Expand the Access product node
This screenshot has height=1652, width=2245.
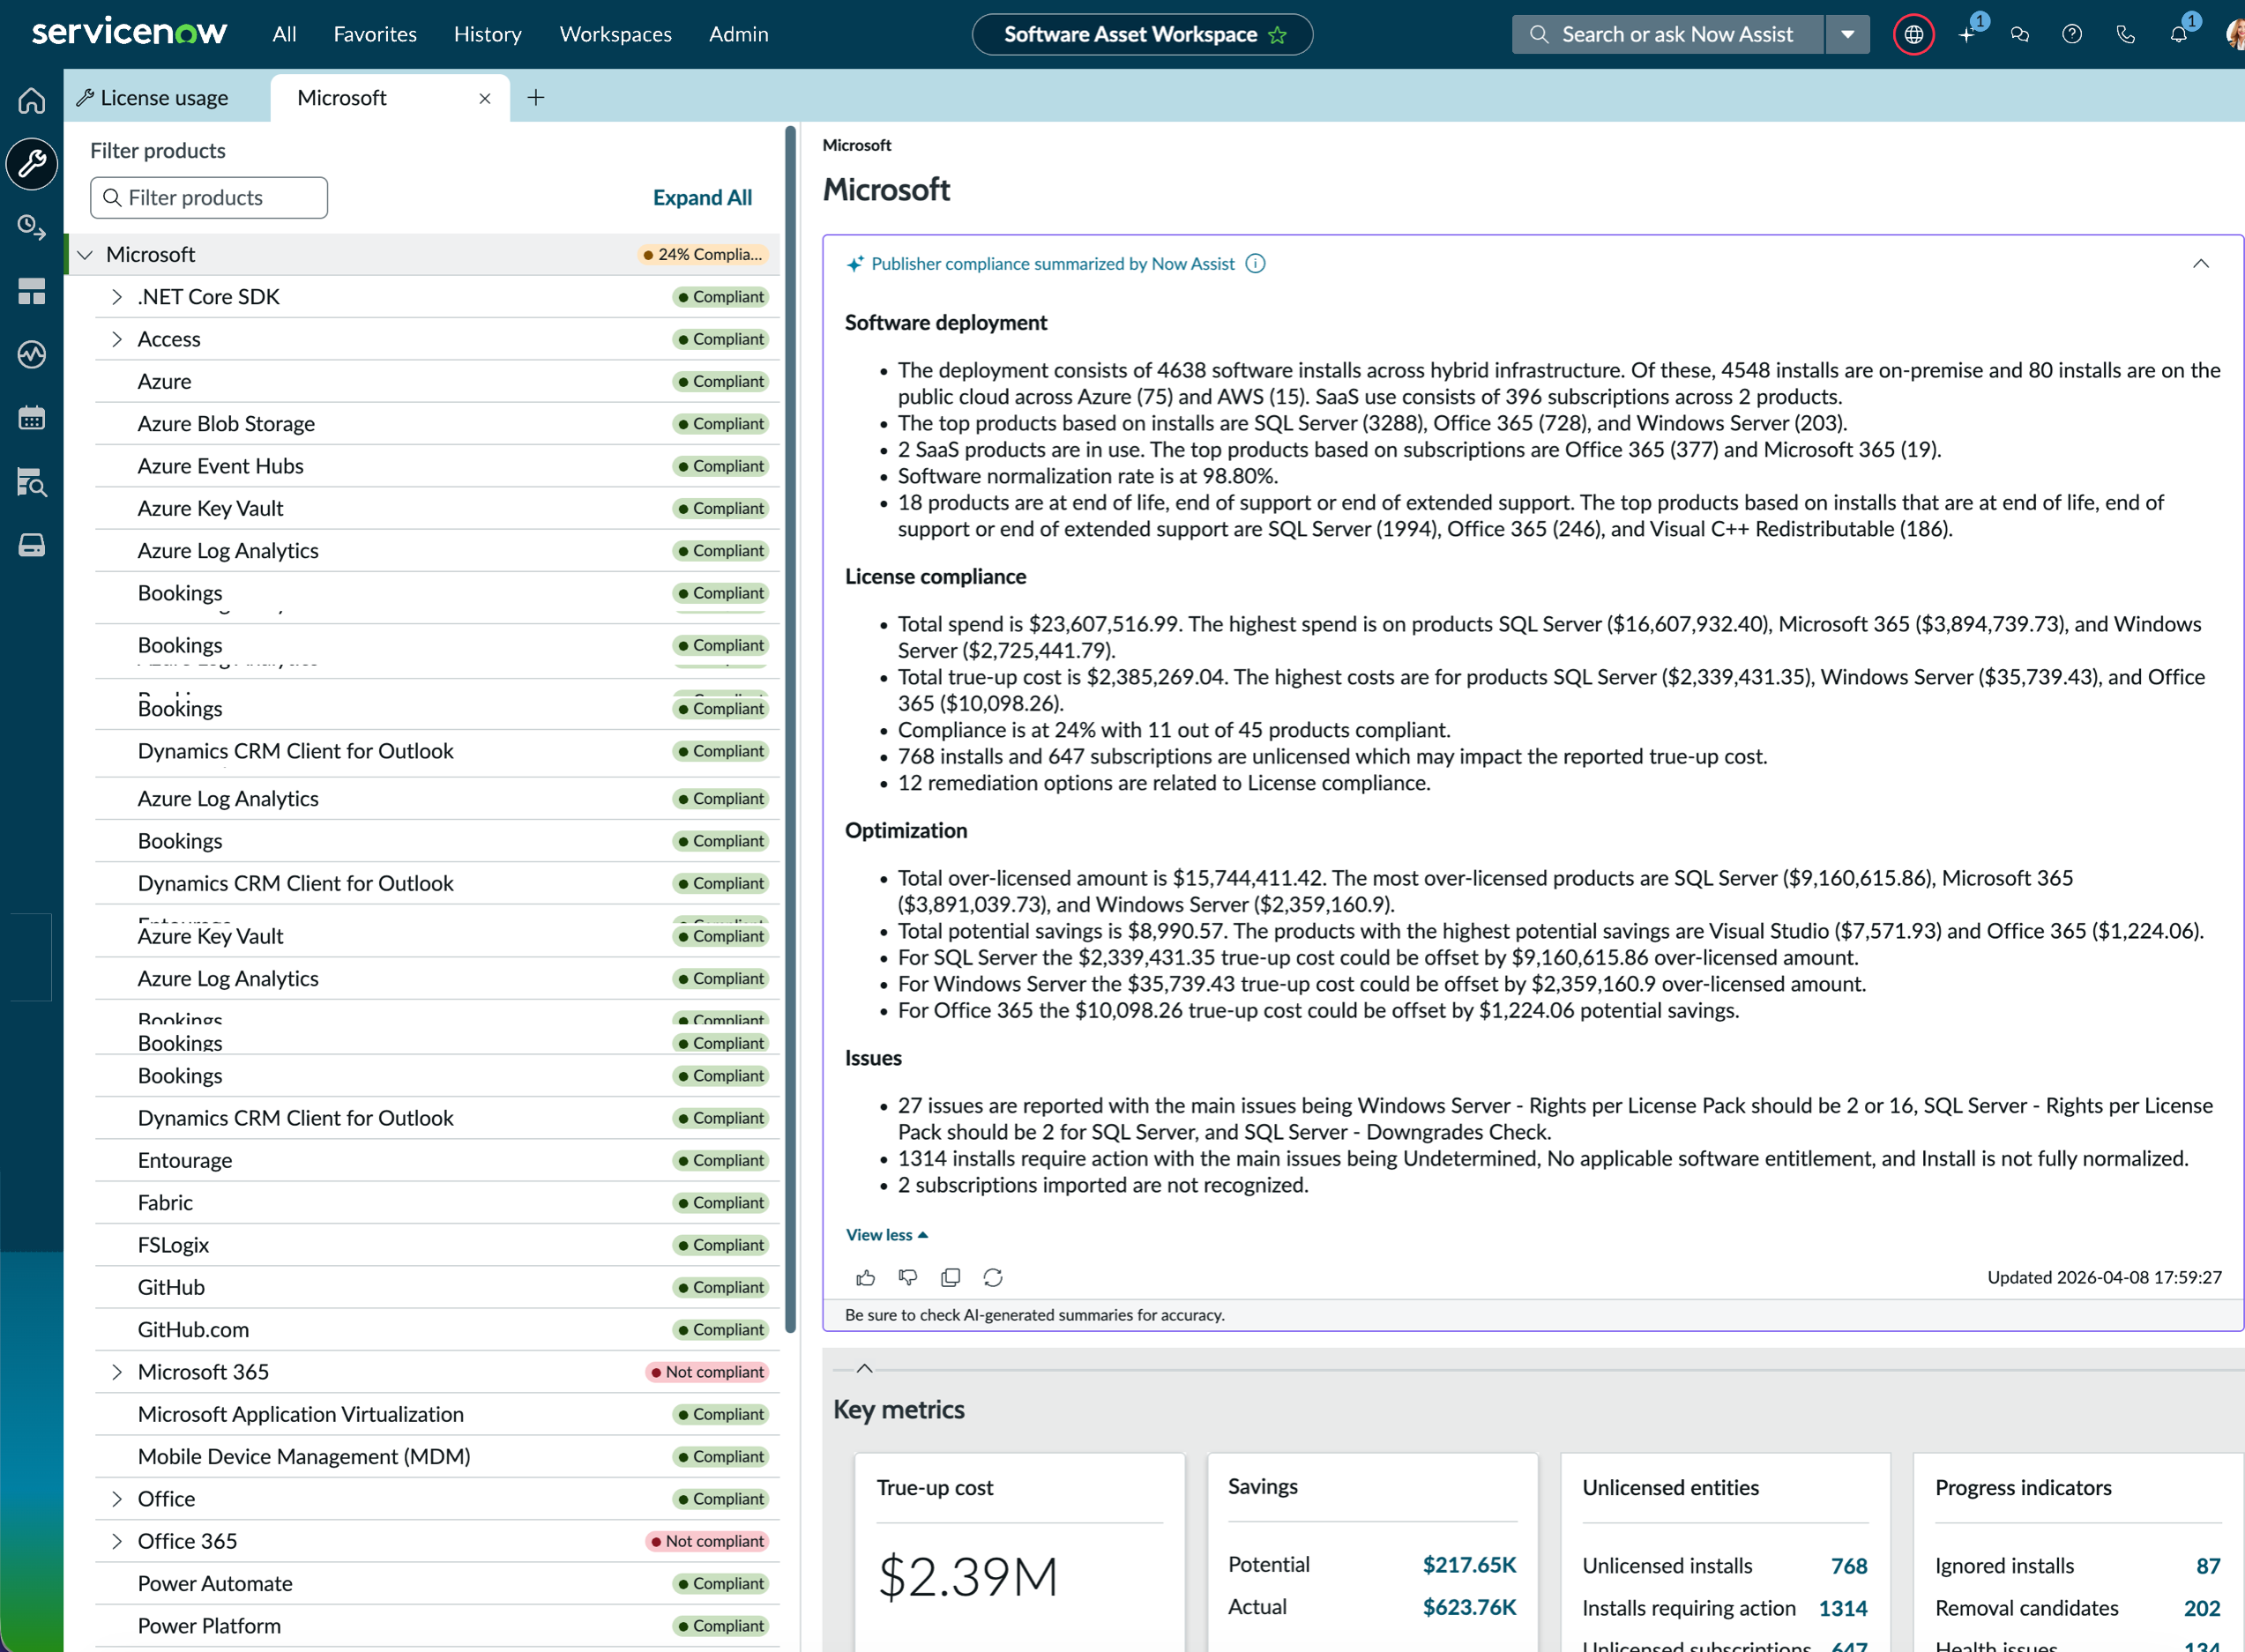[117, 339]
